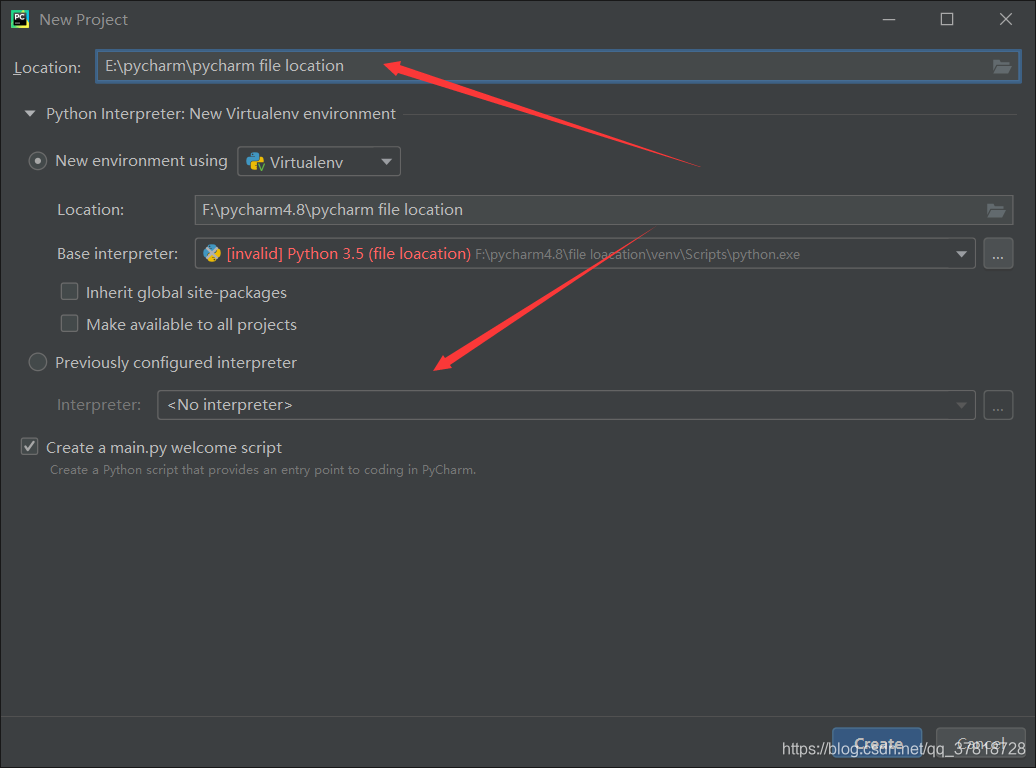Click the Virtualenv Python icon
Viewport: 1036px width, 768px height.
255,162
